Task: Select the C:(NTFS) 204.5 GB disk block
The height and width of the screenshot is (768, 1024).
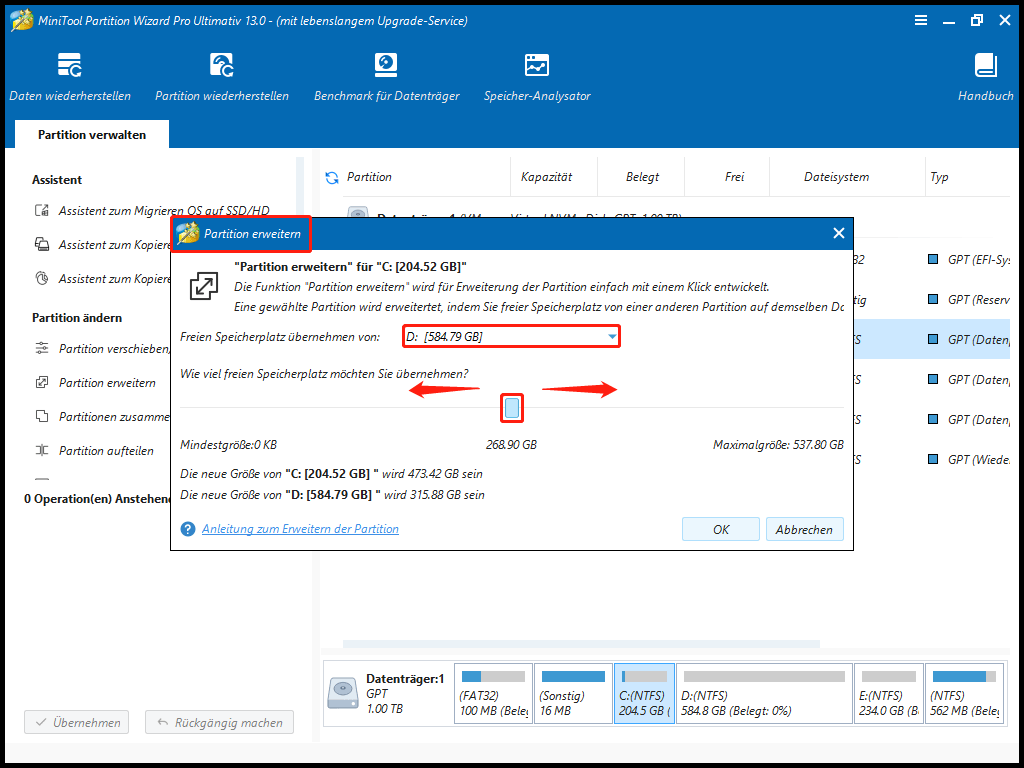Action: click(x=645, y=694)
